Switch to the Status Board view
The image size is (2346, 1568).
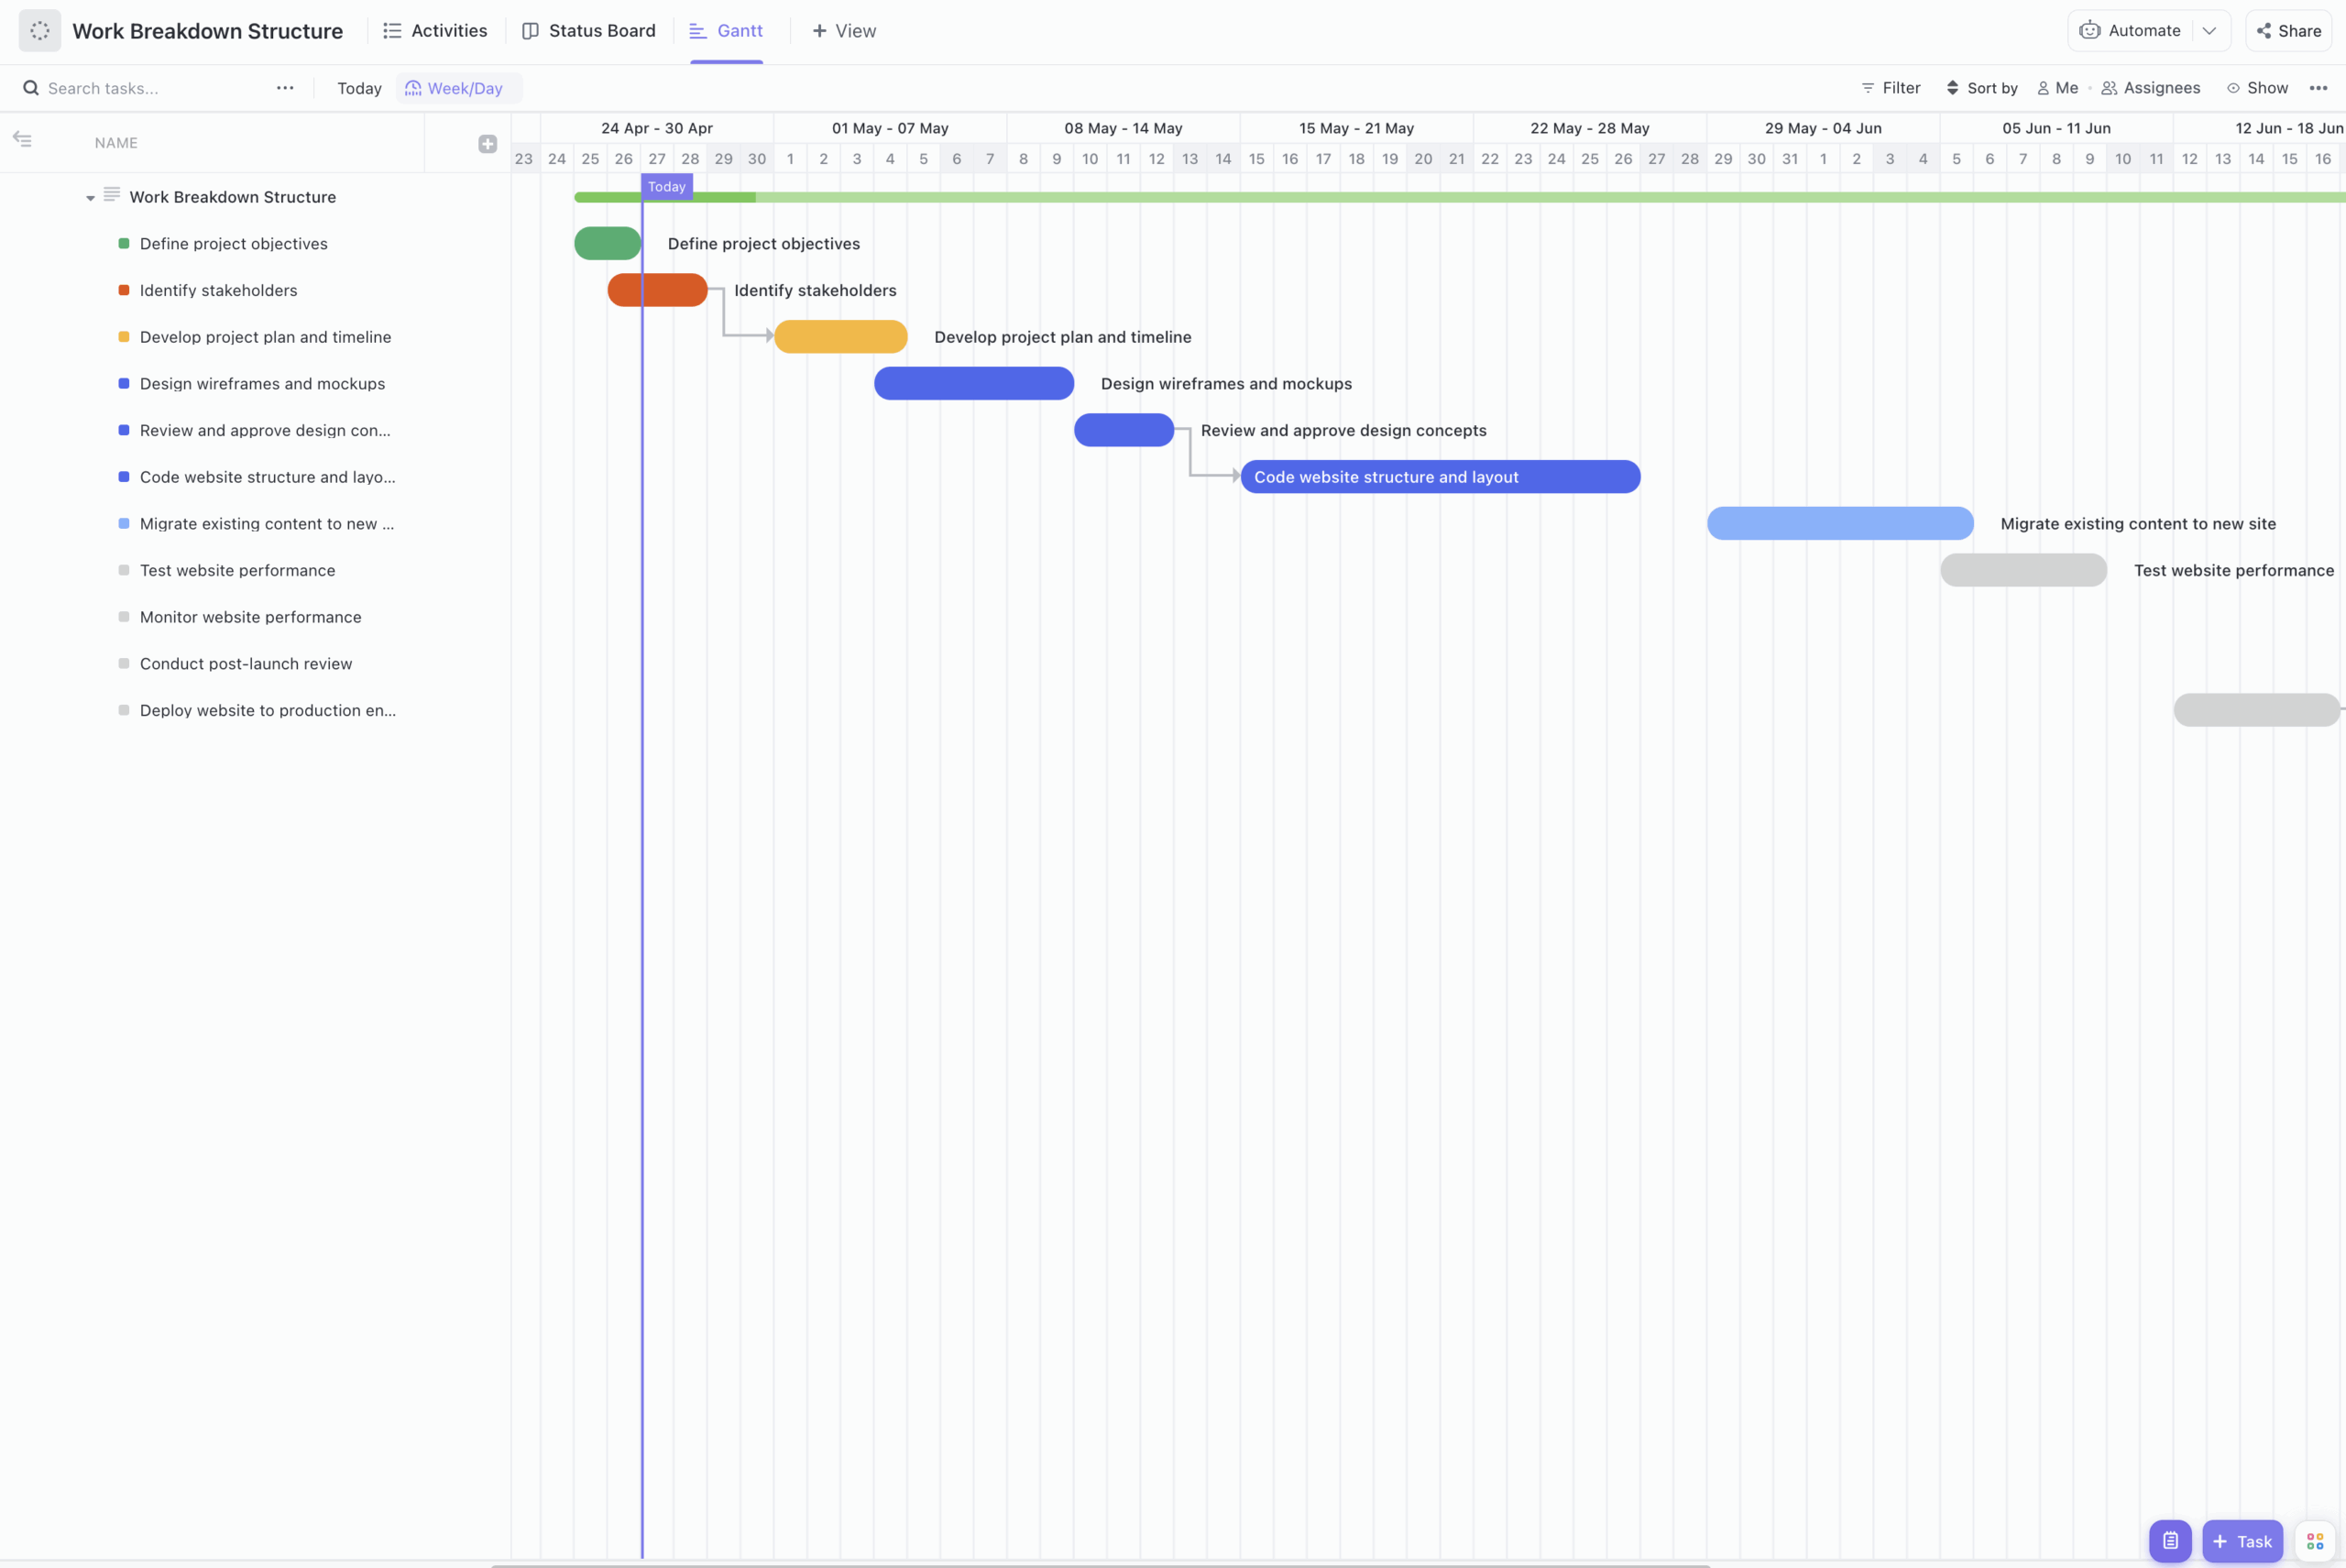(x=588, y=30)
